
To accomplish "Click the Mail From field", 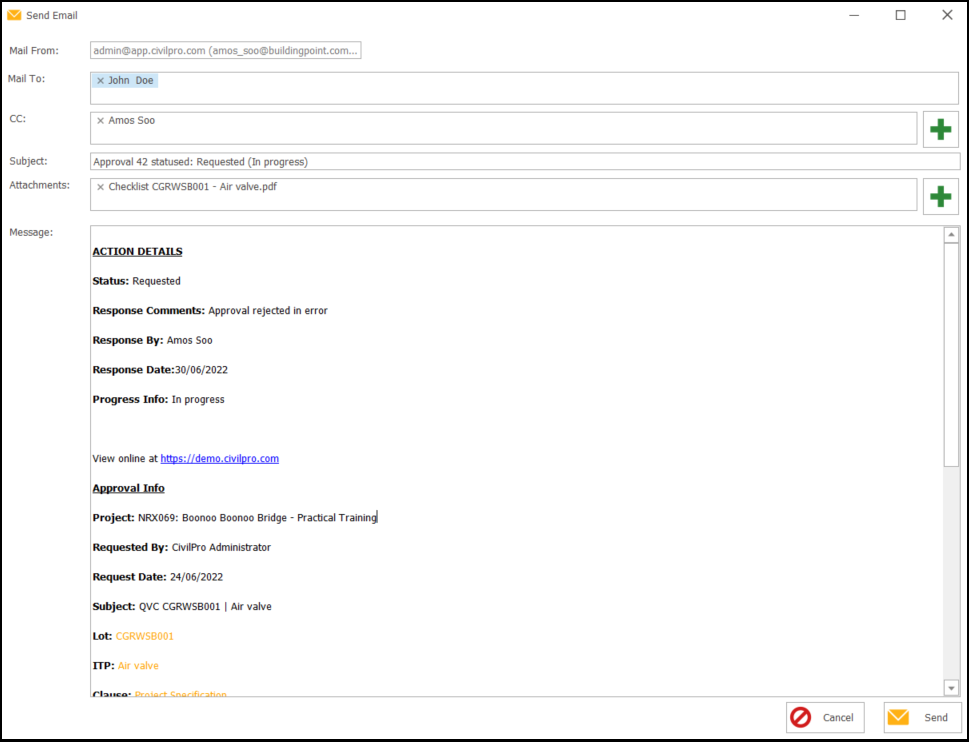I will 225,51.
